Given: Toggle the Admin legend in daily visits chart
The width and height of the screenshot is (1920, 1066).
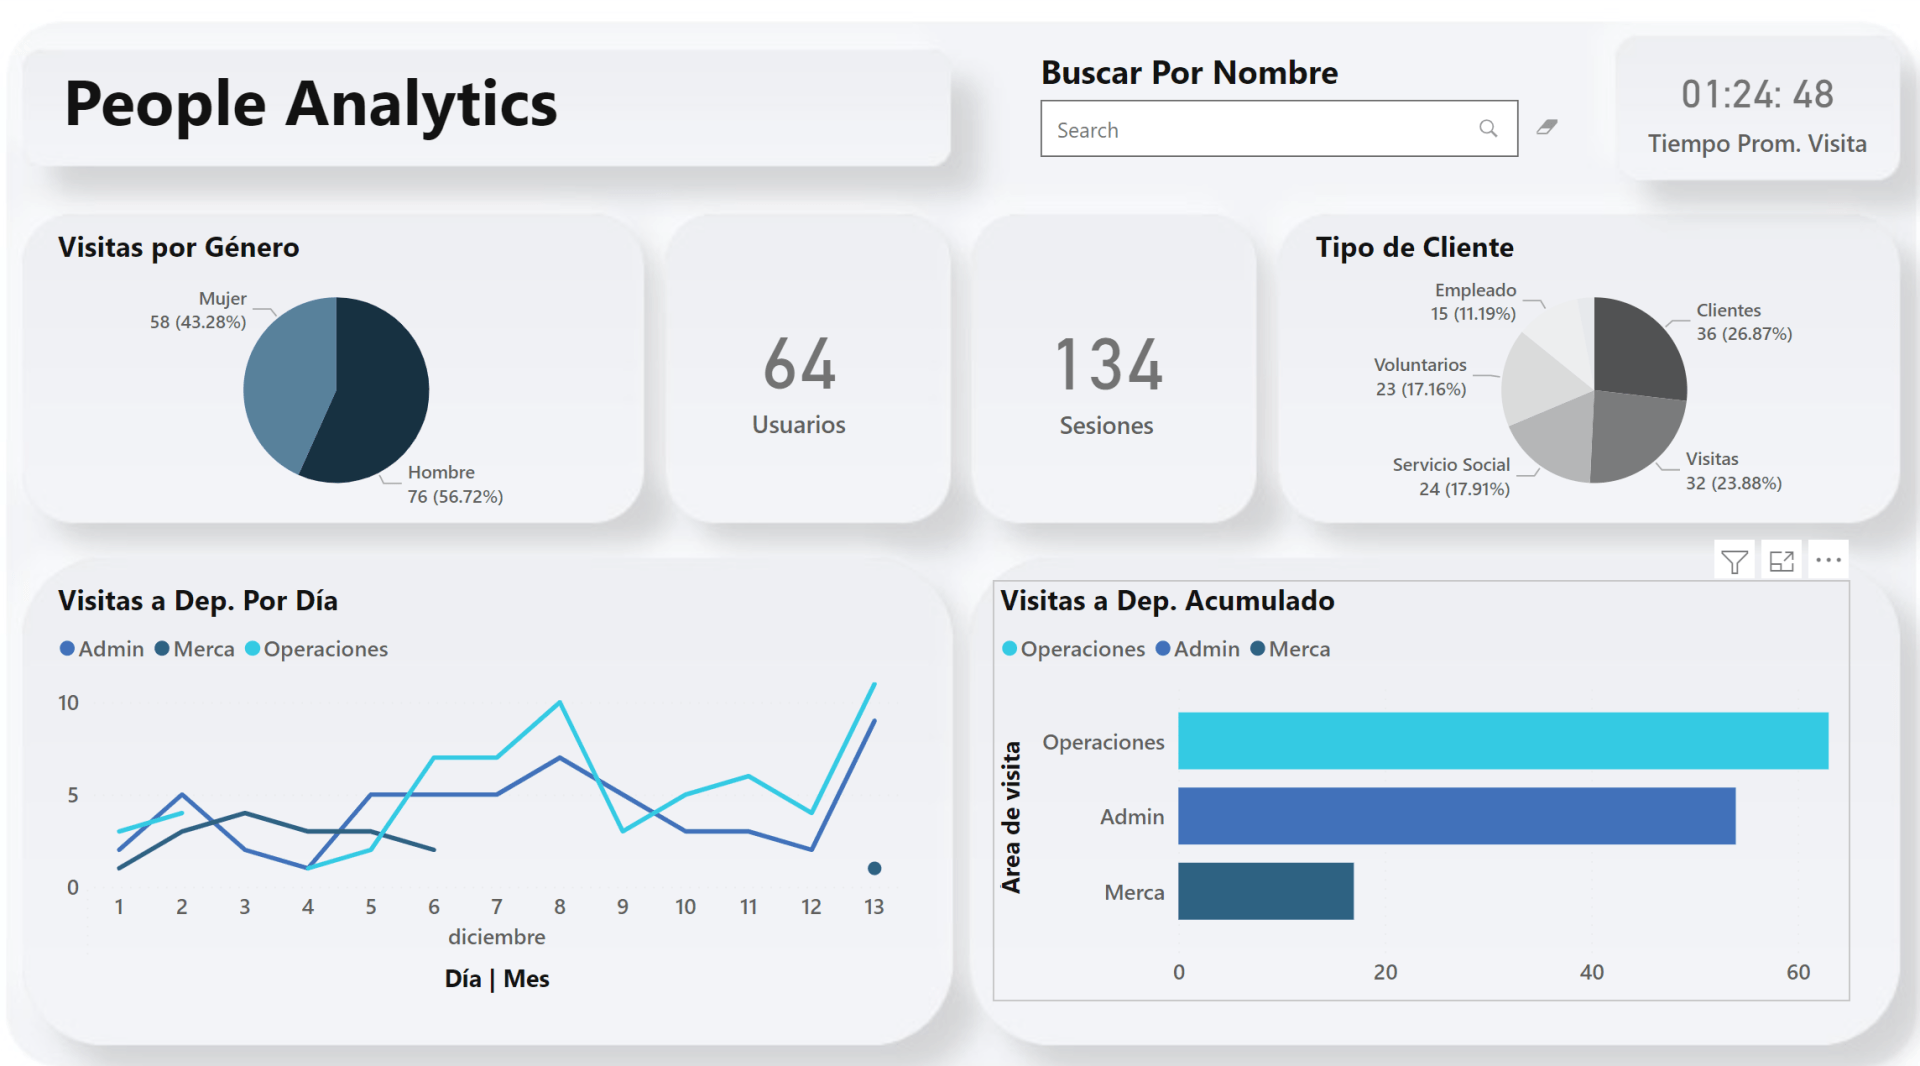Looking at the screenshot, I should tap(101, 648).
